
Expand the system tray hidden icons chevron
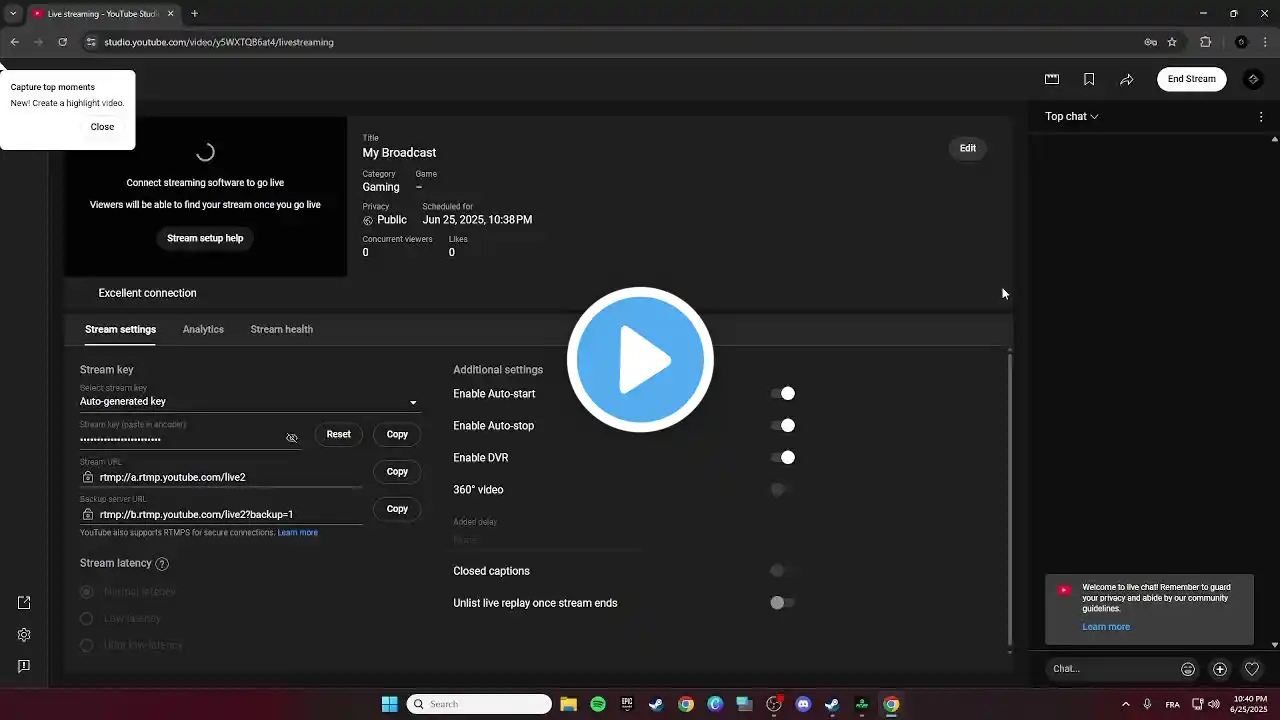[x=1126, y=704]
